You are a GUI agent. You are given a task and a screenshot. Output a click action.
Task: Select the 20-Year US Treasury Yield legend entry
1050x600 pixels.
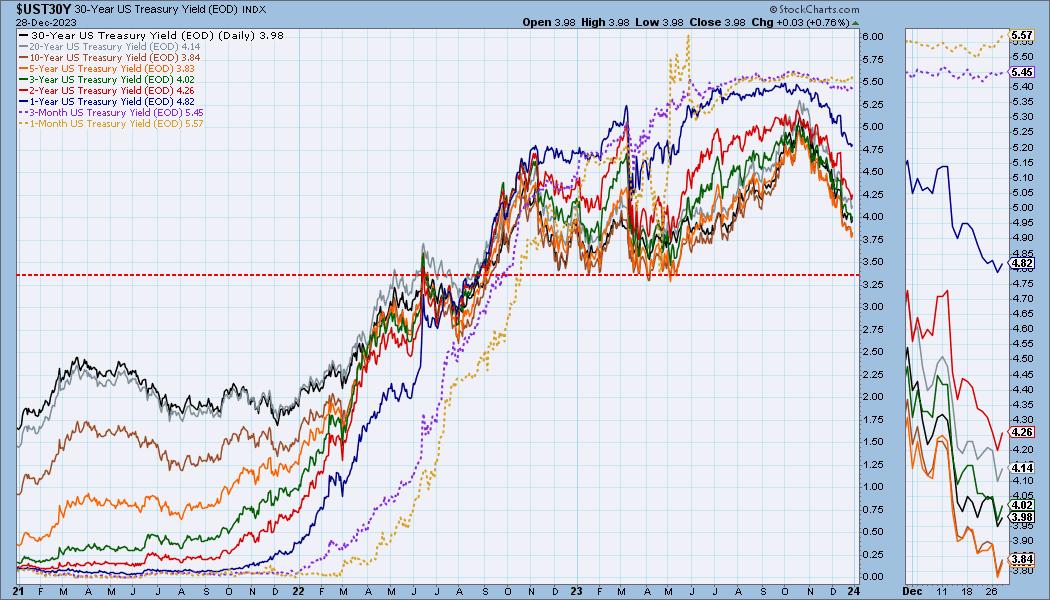pyautogui.click(x=110, y=47)
